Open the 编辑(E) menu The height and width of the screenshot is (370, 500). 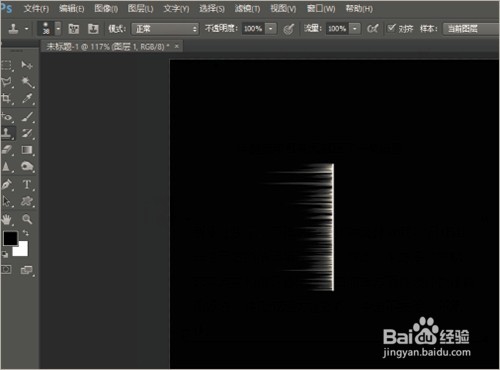[71, 9]
